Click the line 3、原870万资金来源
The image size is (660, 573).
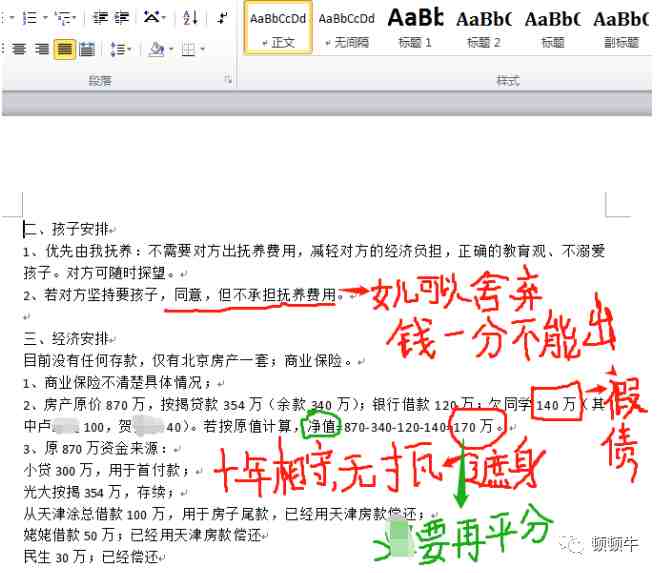pos(95,449)
